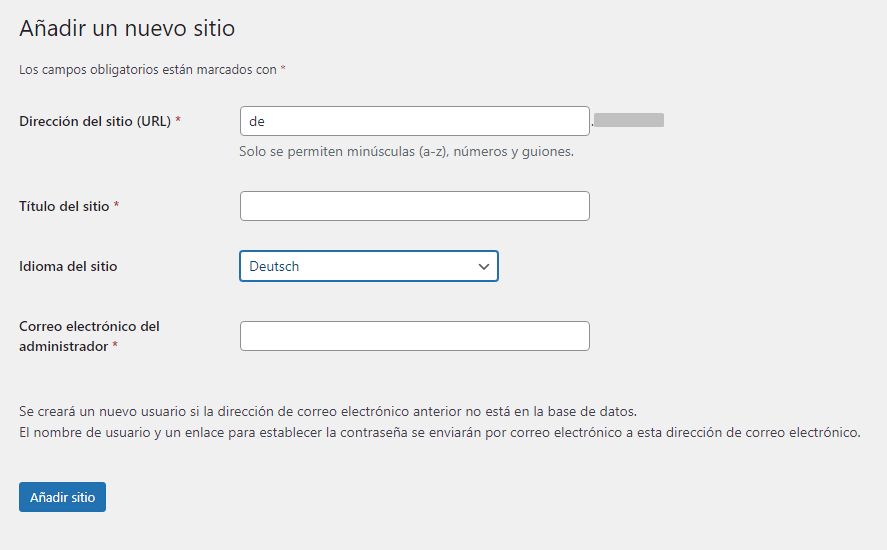Click the "Se creará un nuevo usuario" sentence
Screen dimensions: 887x550
pos(328,411)
